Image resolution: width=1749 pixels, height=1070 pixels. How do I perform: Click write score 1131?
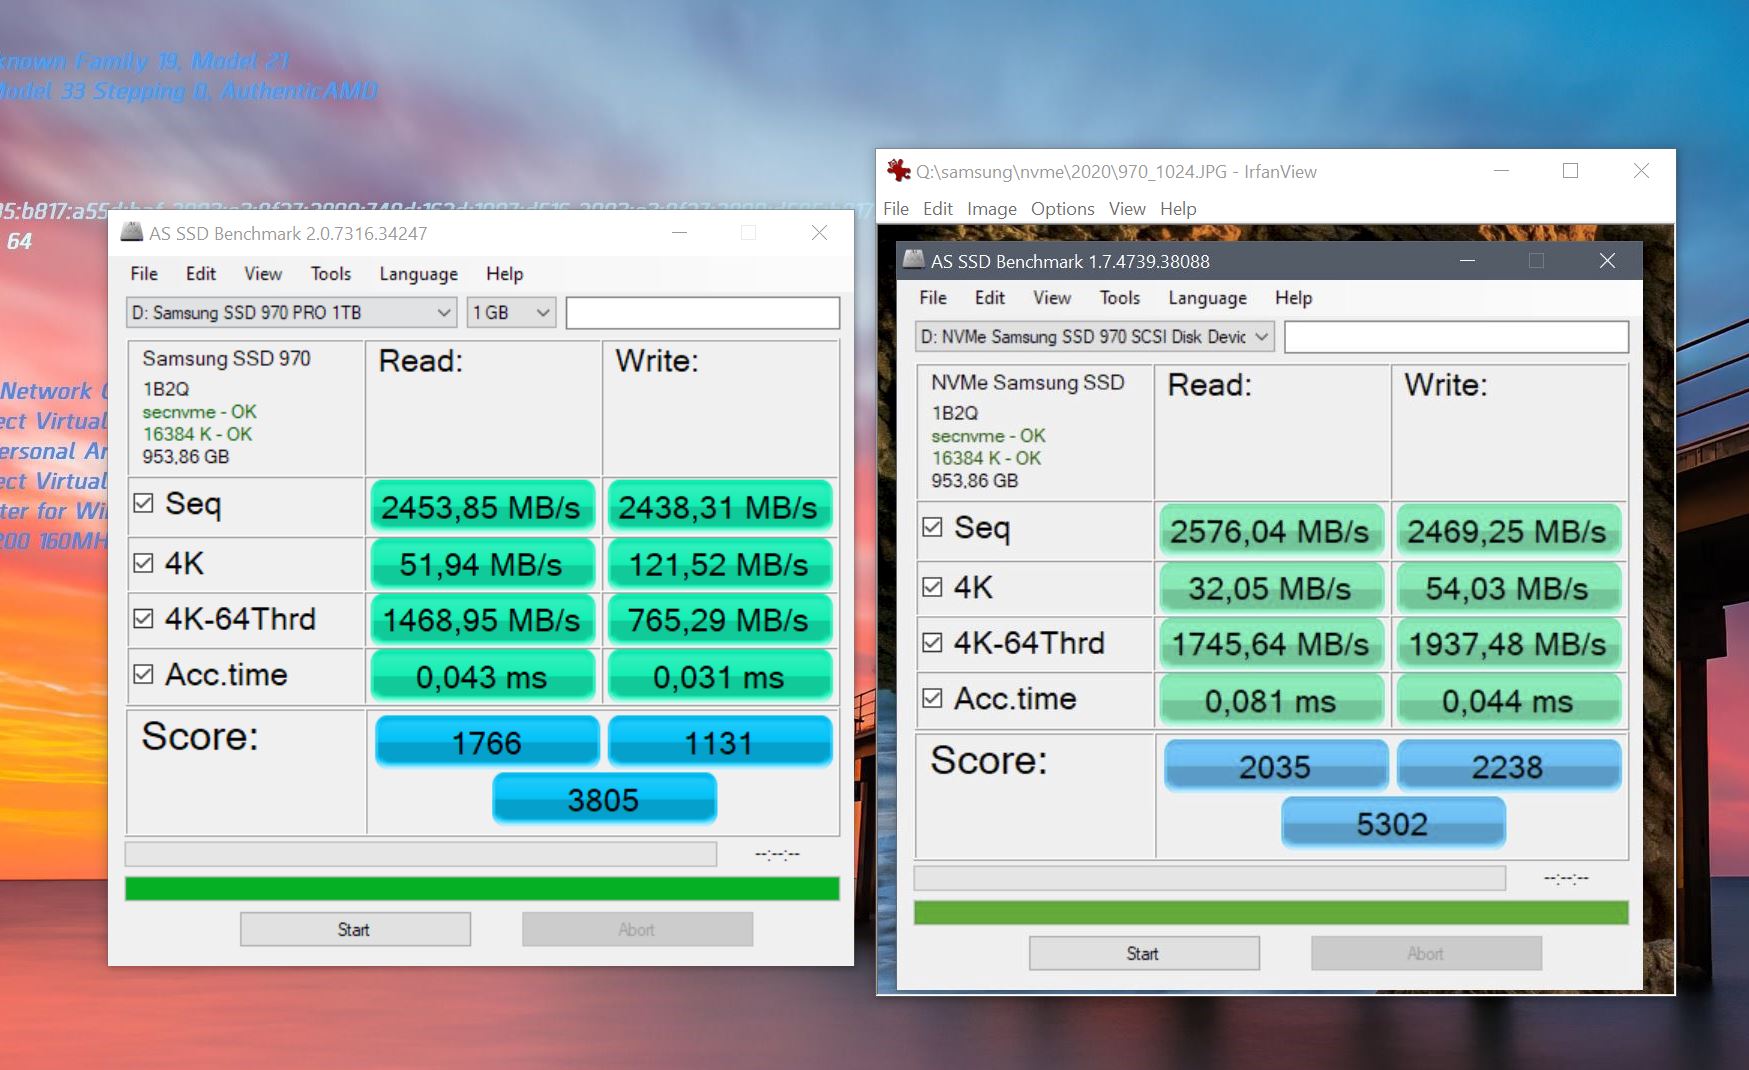[720, 742]
